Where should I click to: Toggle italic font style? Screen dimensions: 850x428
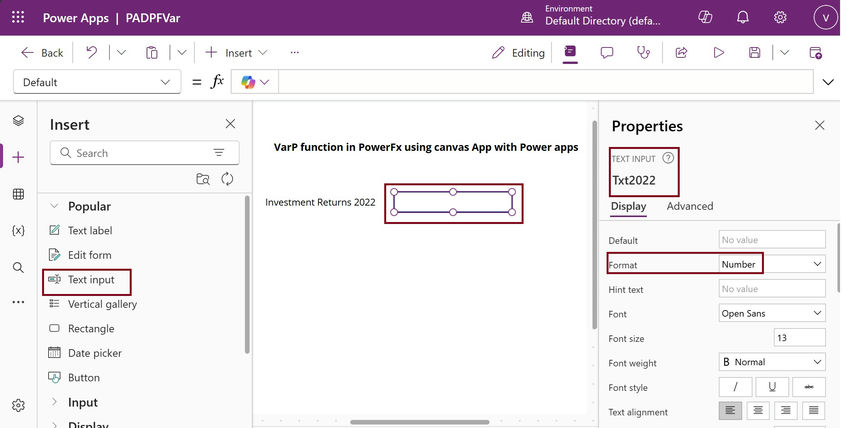click(x=735, y=387)
